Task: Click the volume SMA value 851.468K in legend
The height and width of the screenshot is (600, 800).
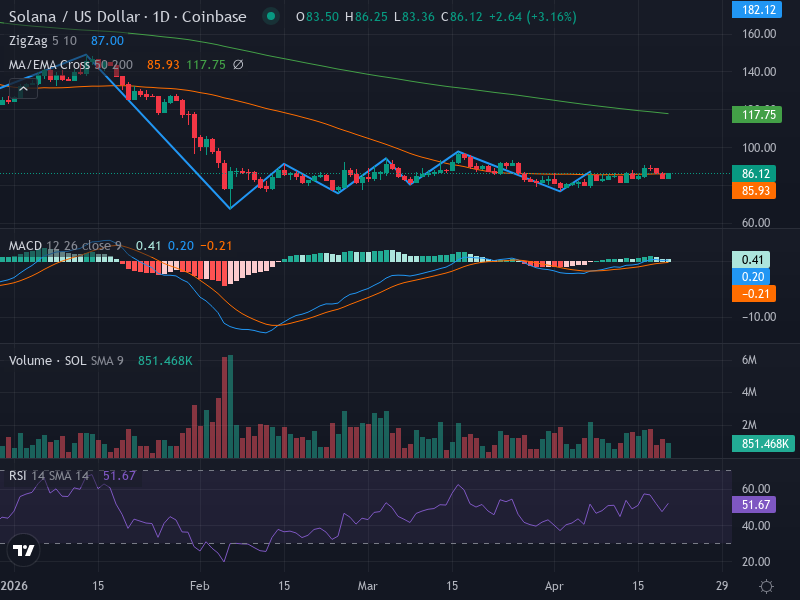Action: pos(165,361)
